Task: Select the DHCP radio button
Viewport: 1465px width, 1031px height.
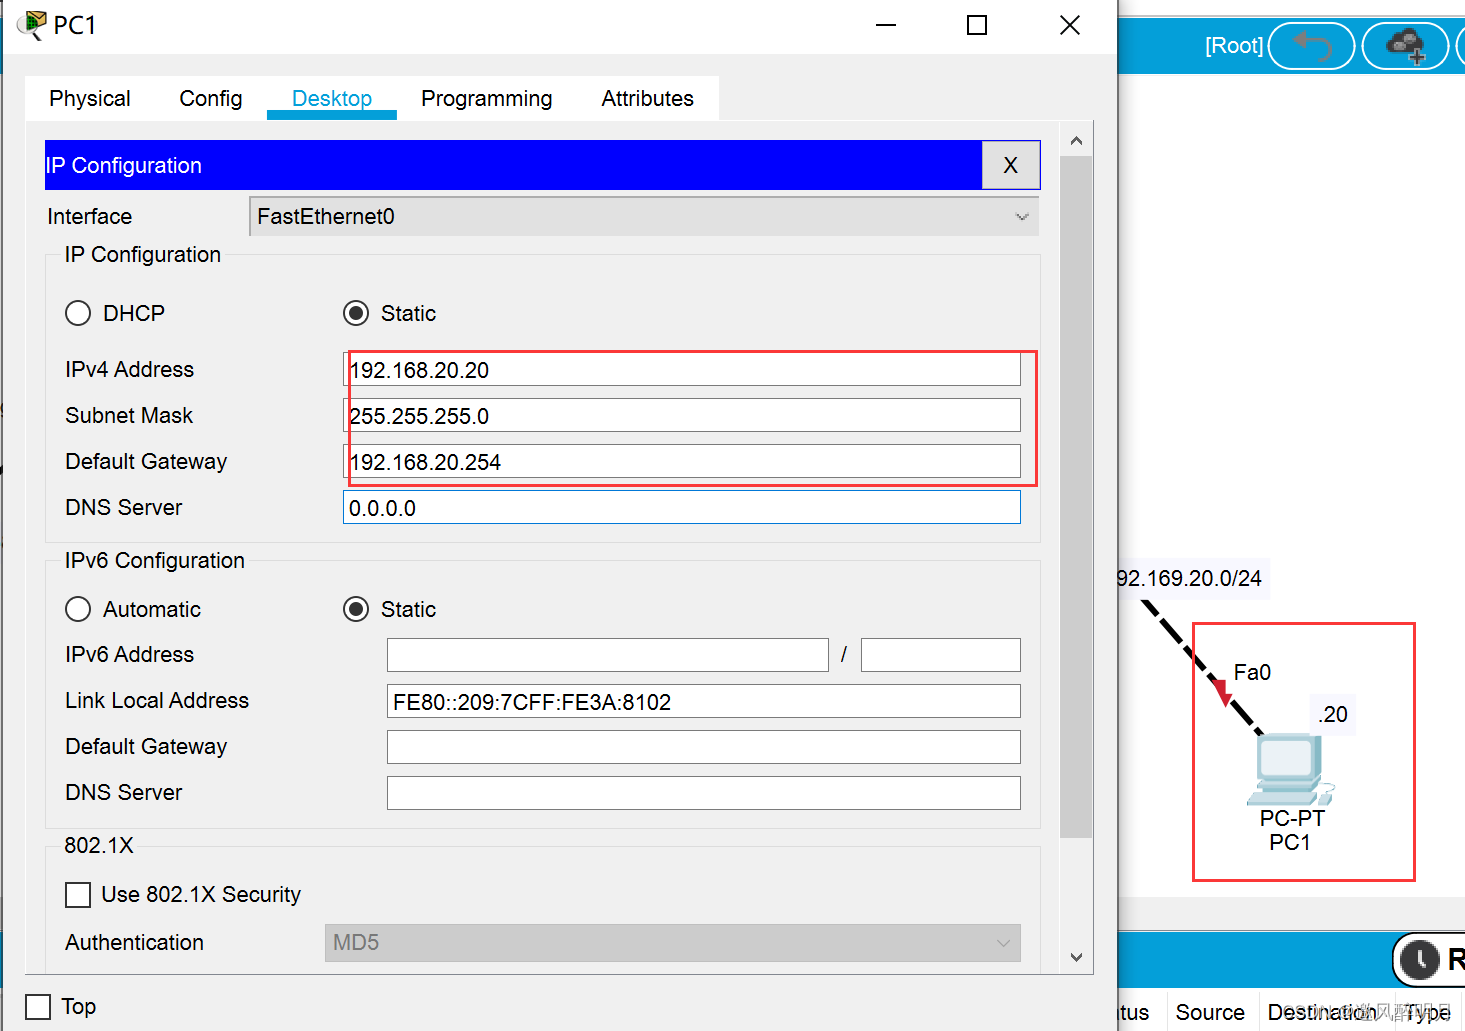Action: click(x=78, y=313)
